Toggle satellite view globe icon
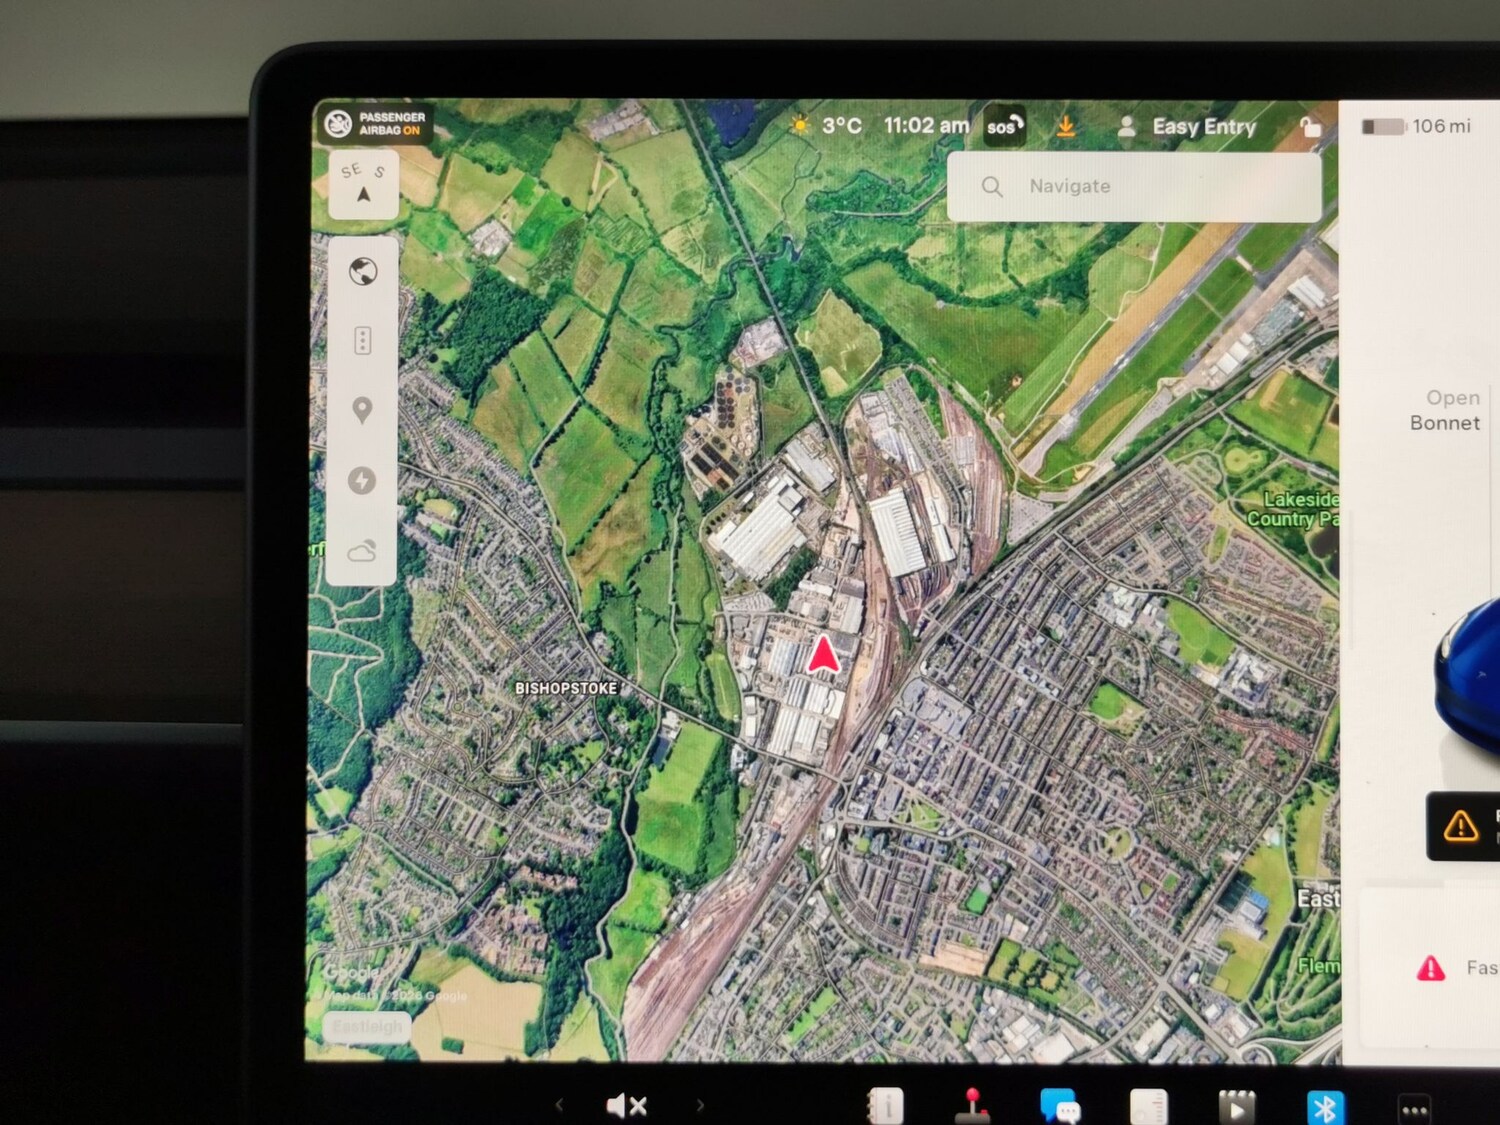The image size is (1500, 1125). (x=363, y=271)
